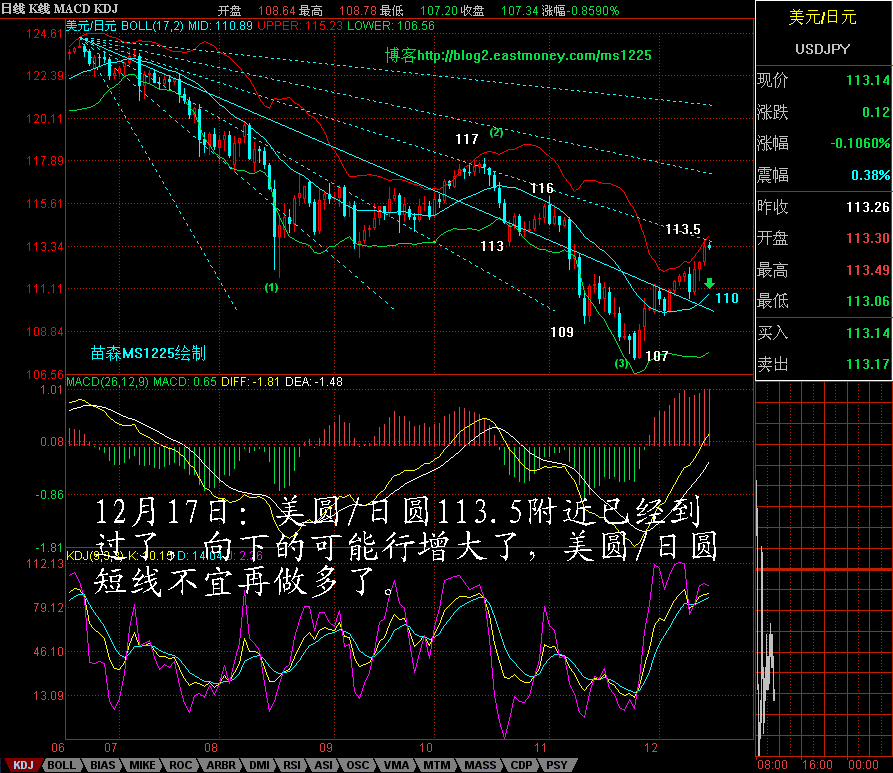Click the wave (3) marker label

[621, 363]
